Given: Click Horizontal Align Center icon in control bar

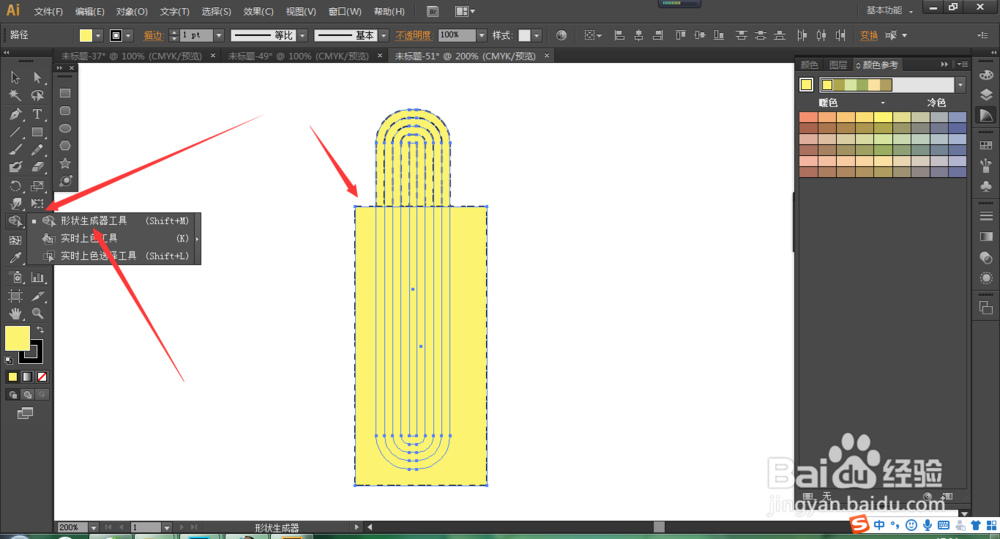Looking at the screenshot, I should pos(638,35).
